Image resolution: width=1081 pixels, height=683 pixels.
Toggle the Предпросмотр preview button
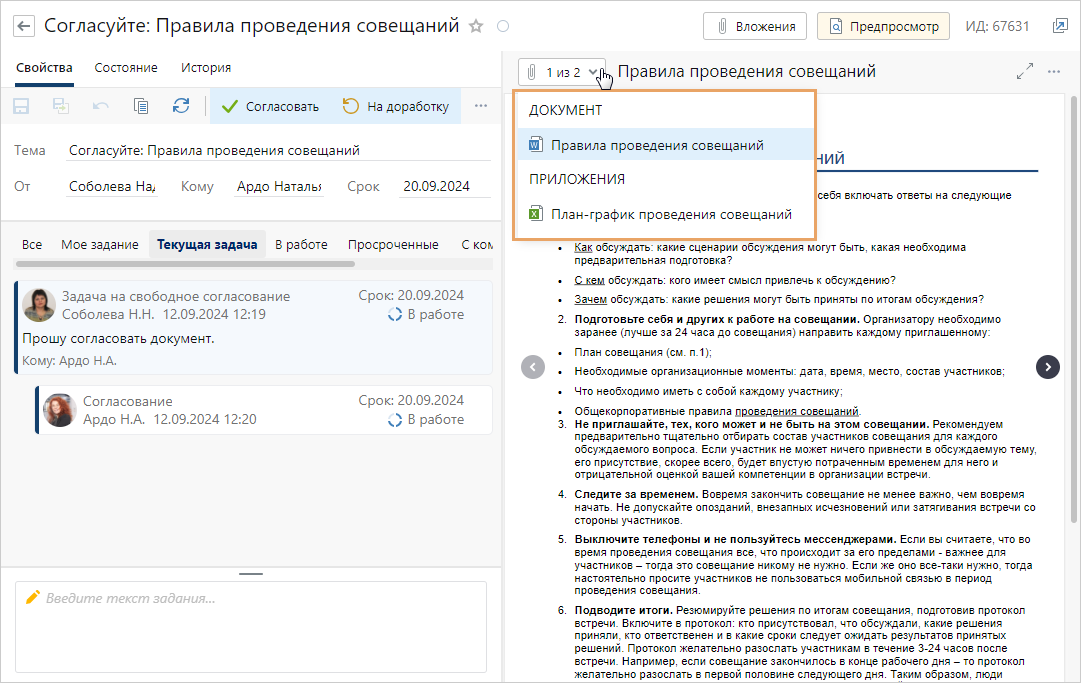883,26
